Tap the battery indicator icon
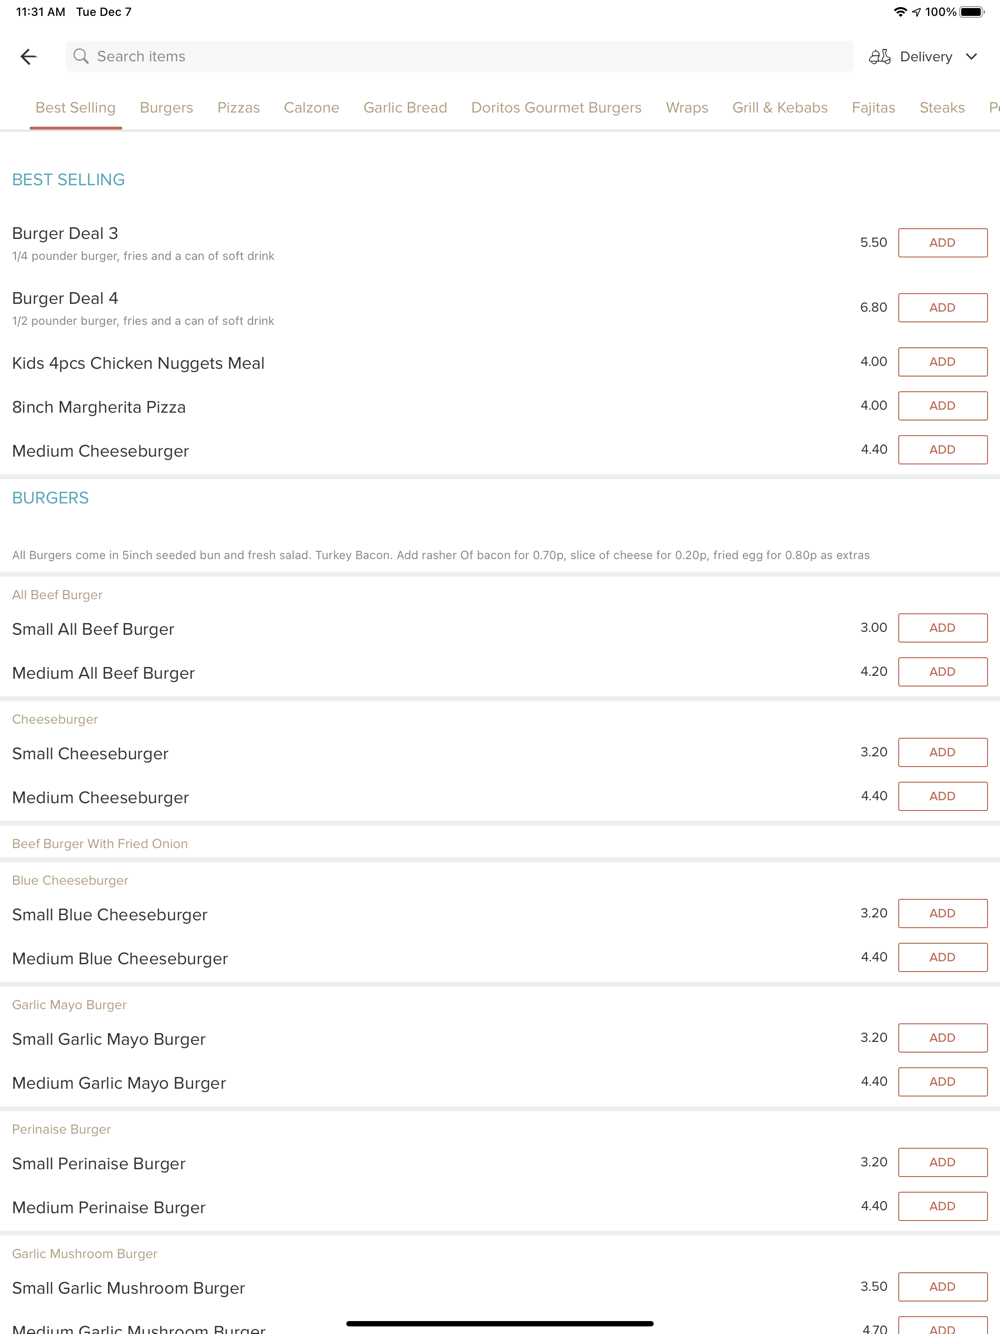The image size is (1000, 1334). [972, 12]
